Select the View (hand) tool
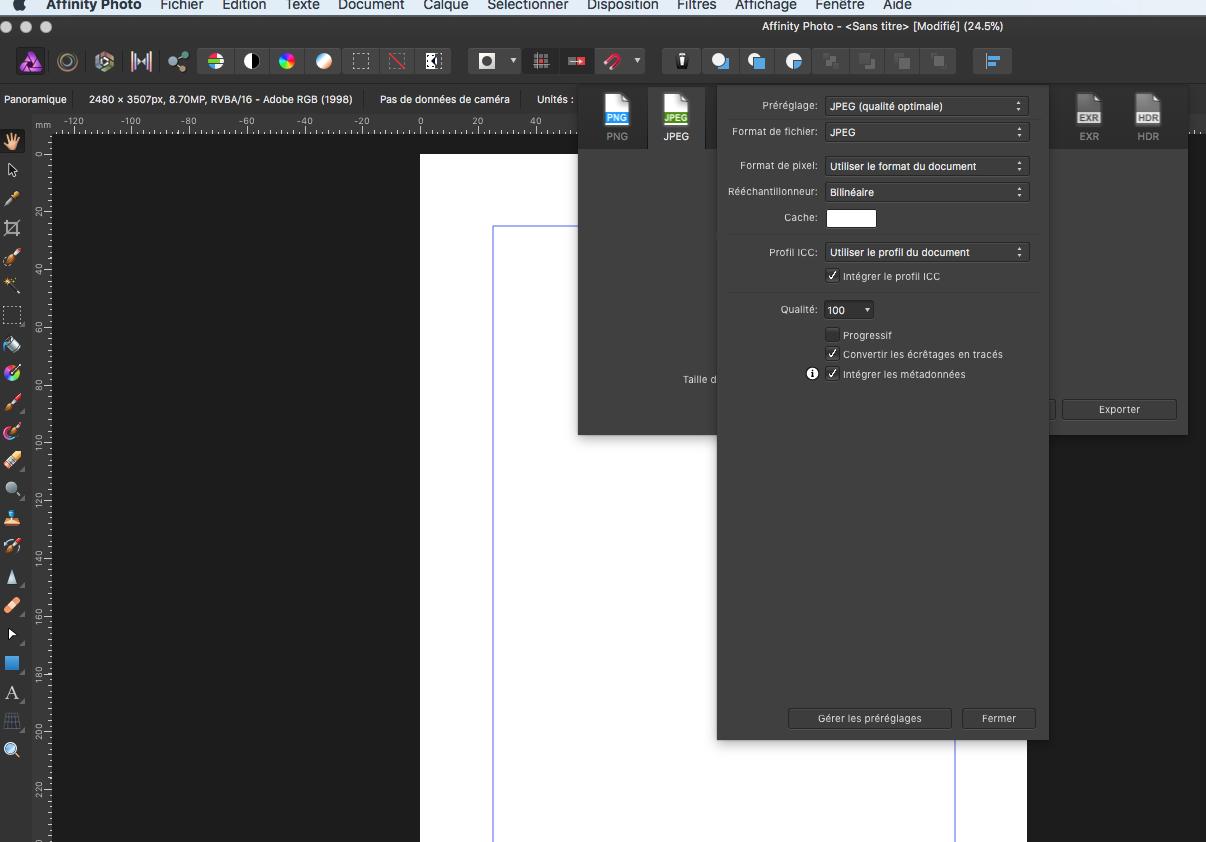This screenshot has height=842, width=1206. point(12,140)
